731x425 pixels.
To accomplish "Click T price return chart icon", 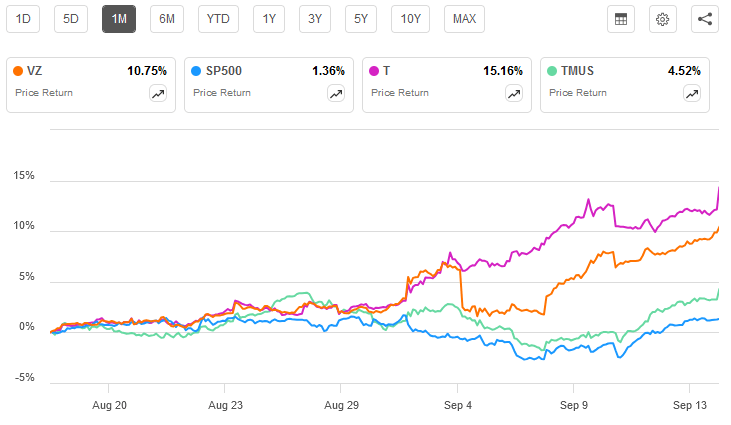I will [x=513, y=93].
